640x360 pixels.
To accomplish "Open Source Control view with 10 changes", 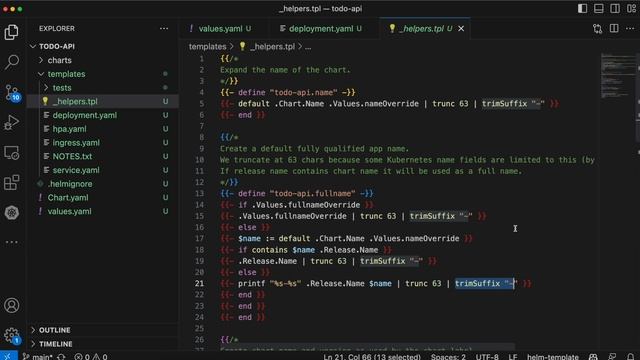I will click(x=11, y=93).
